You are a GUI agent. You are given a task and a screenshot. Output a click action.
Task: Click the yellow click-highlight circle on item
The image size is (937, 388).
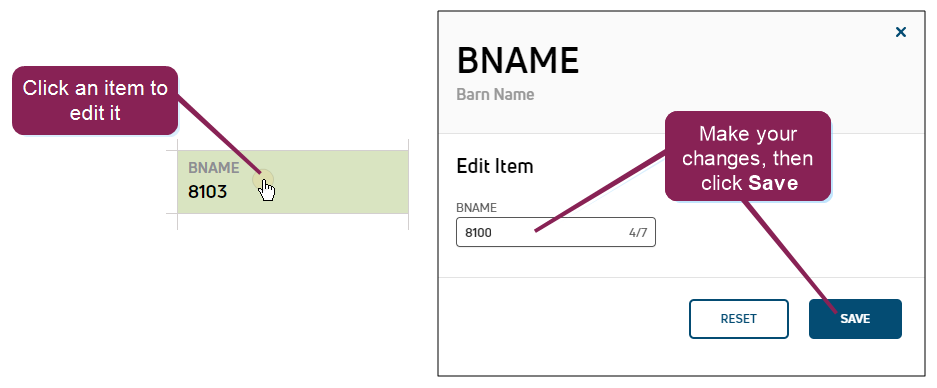pyautogui.click(x=263, y=179)
